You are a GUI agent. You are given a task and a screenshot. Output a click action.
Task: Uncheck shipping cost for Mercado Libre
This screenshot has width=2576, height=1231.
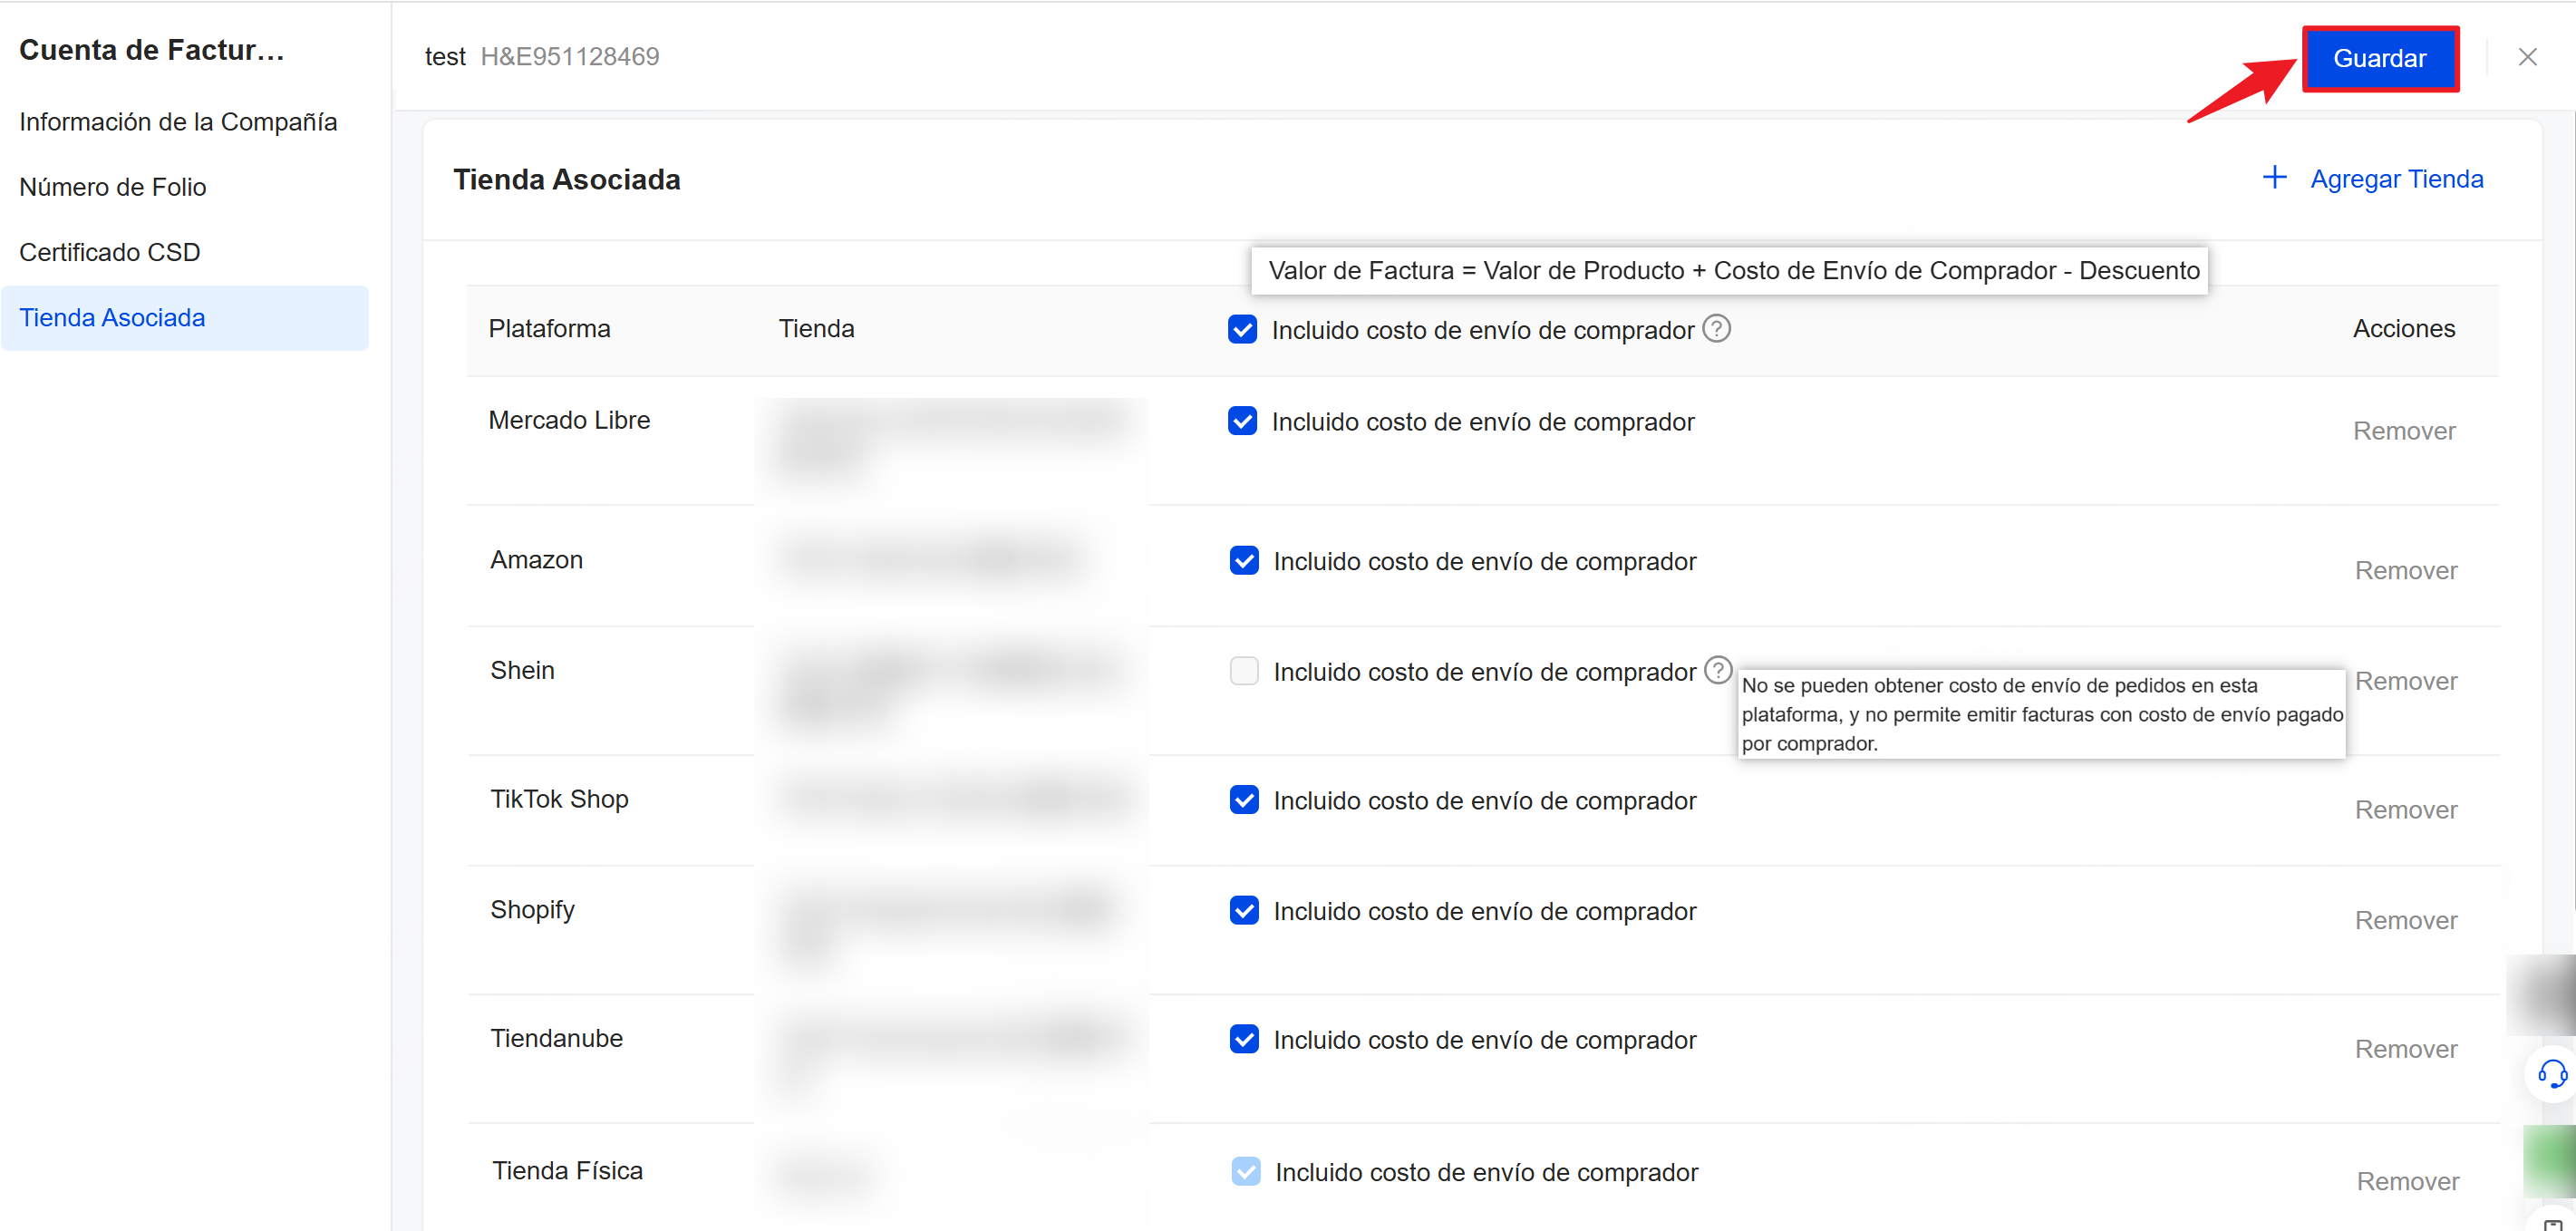(1242, 421)
